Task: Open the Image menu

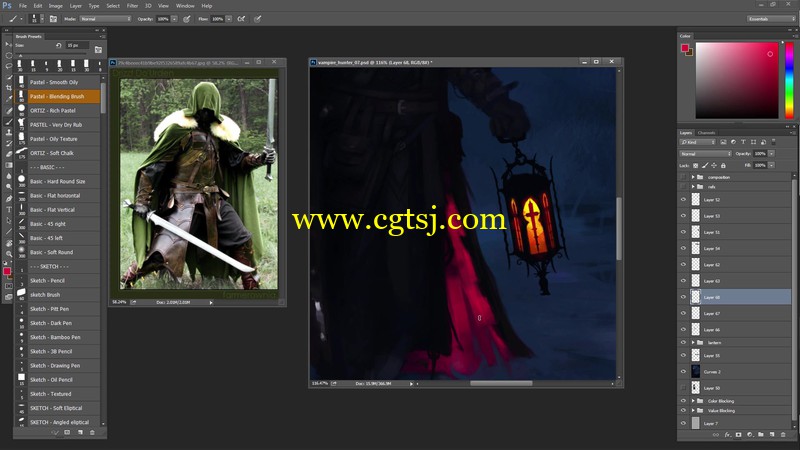Action: pyautogui.click(x=56, y=6)
